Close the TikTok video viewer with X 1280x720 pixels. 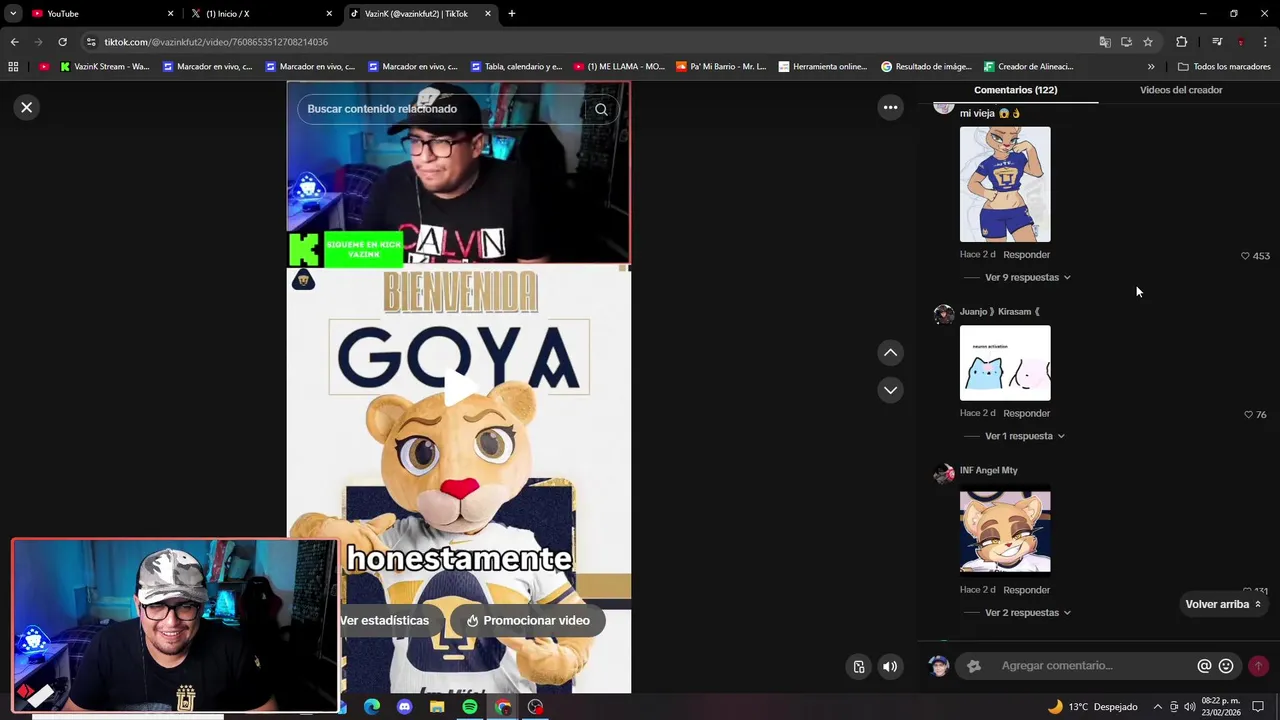pos(27,107)
